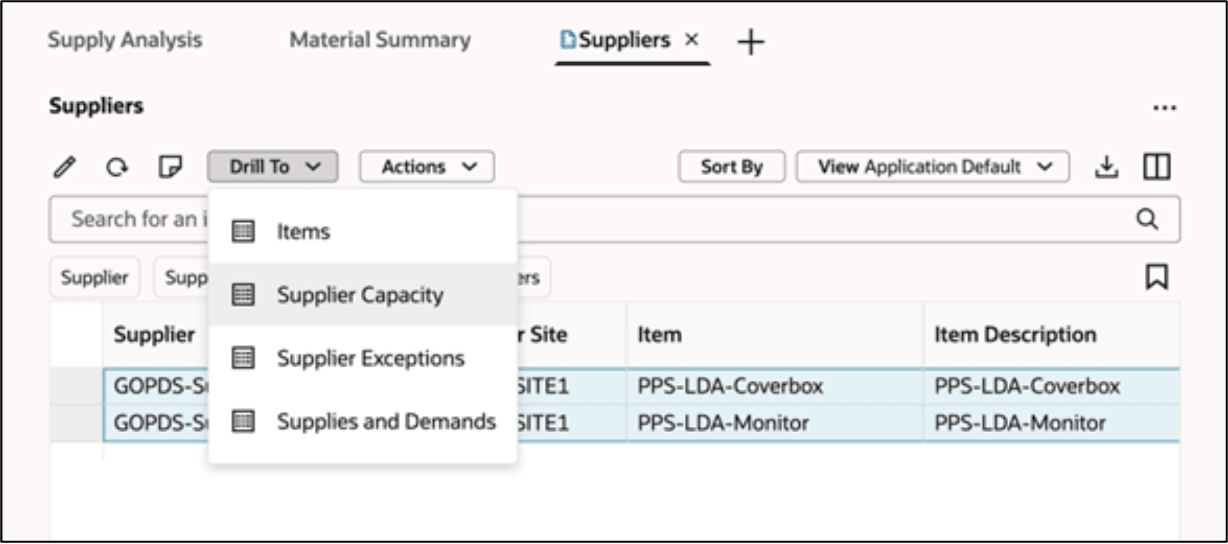This screenshot has height=544, width=1228.
Task: Toggle the column layout panel icon
Action: tap(1157, 167)
